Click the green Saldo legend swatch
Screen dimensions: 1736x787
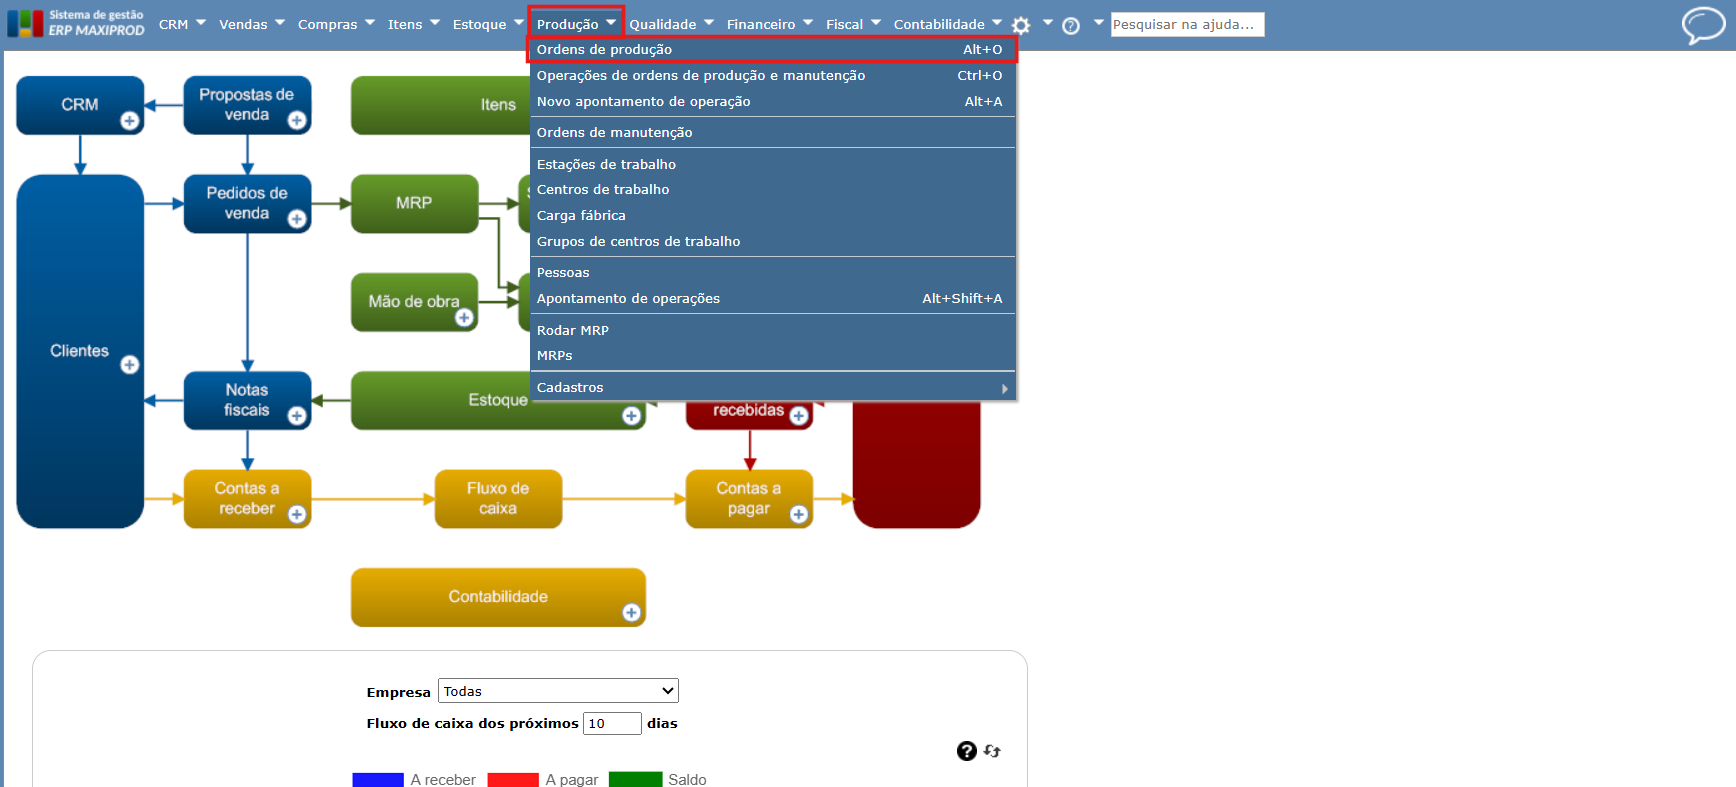[x=635, y=780]
